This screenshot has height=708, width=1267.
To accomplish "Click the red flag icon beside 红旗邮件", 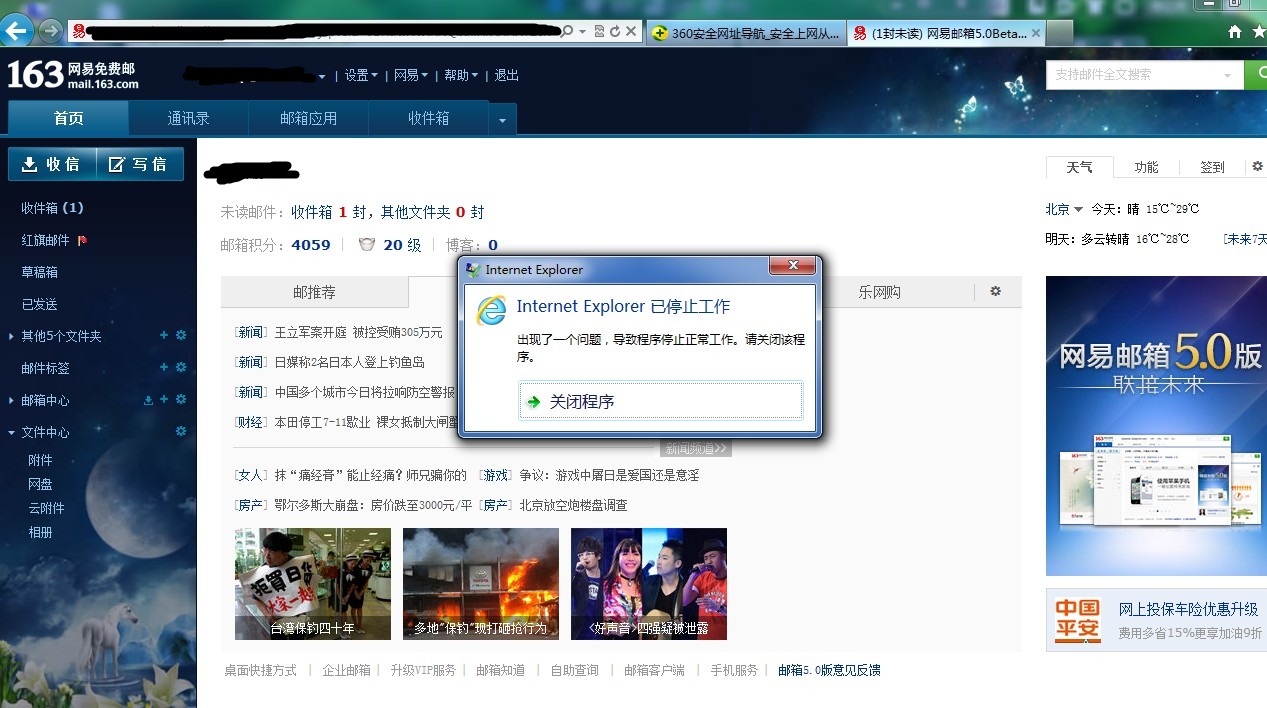I will tap(82, 240).
